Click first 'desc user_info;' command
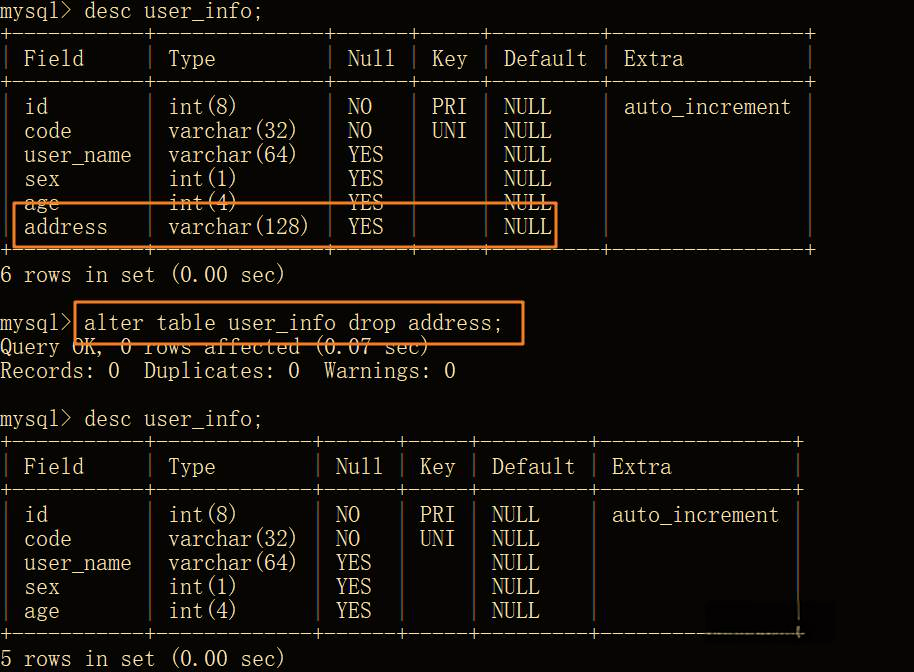914x672 pixels. [173, 11]
